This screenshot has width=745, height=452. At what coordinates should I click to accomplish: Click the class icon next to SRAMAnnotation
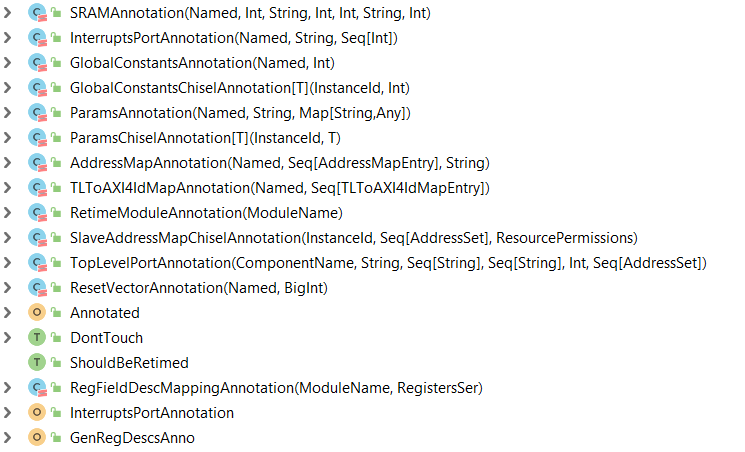(37, 13)
